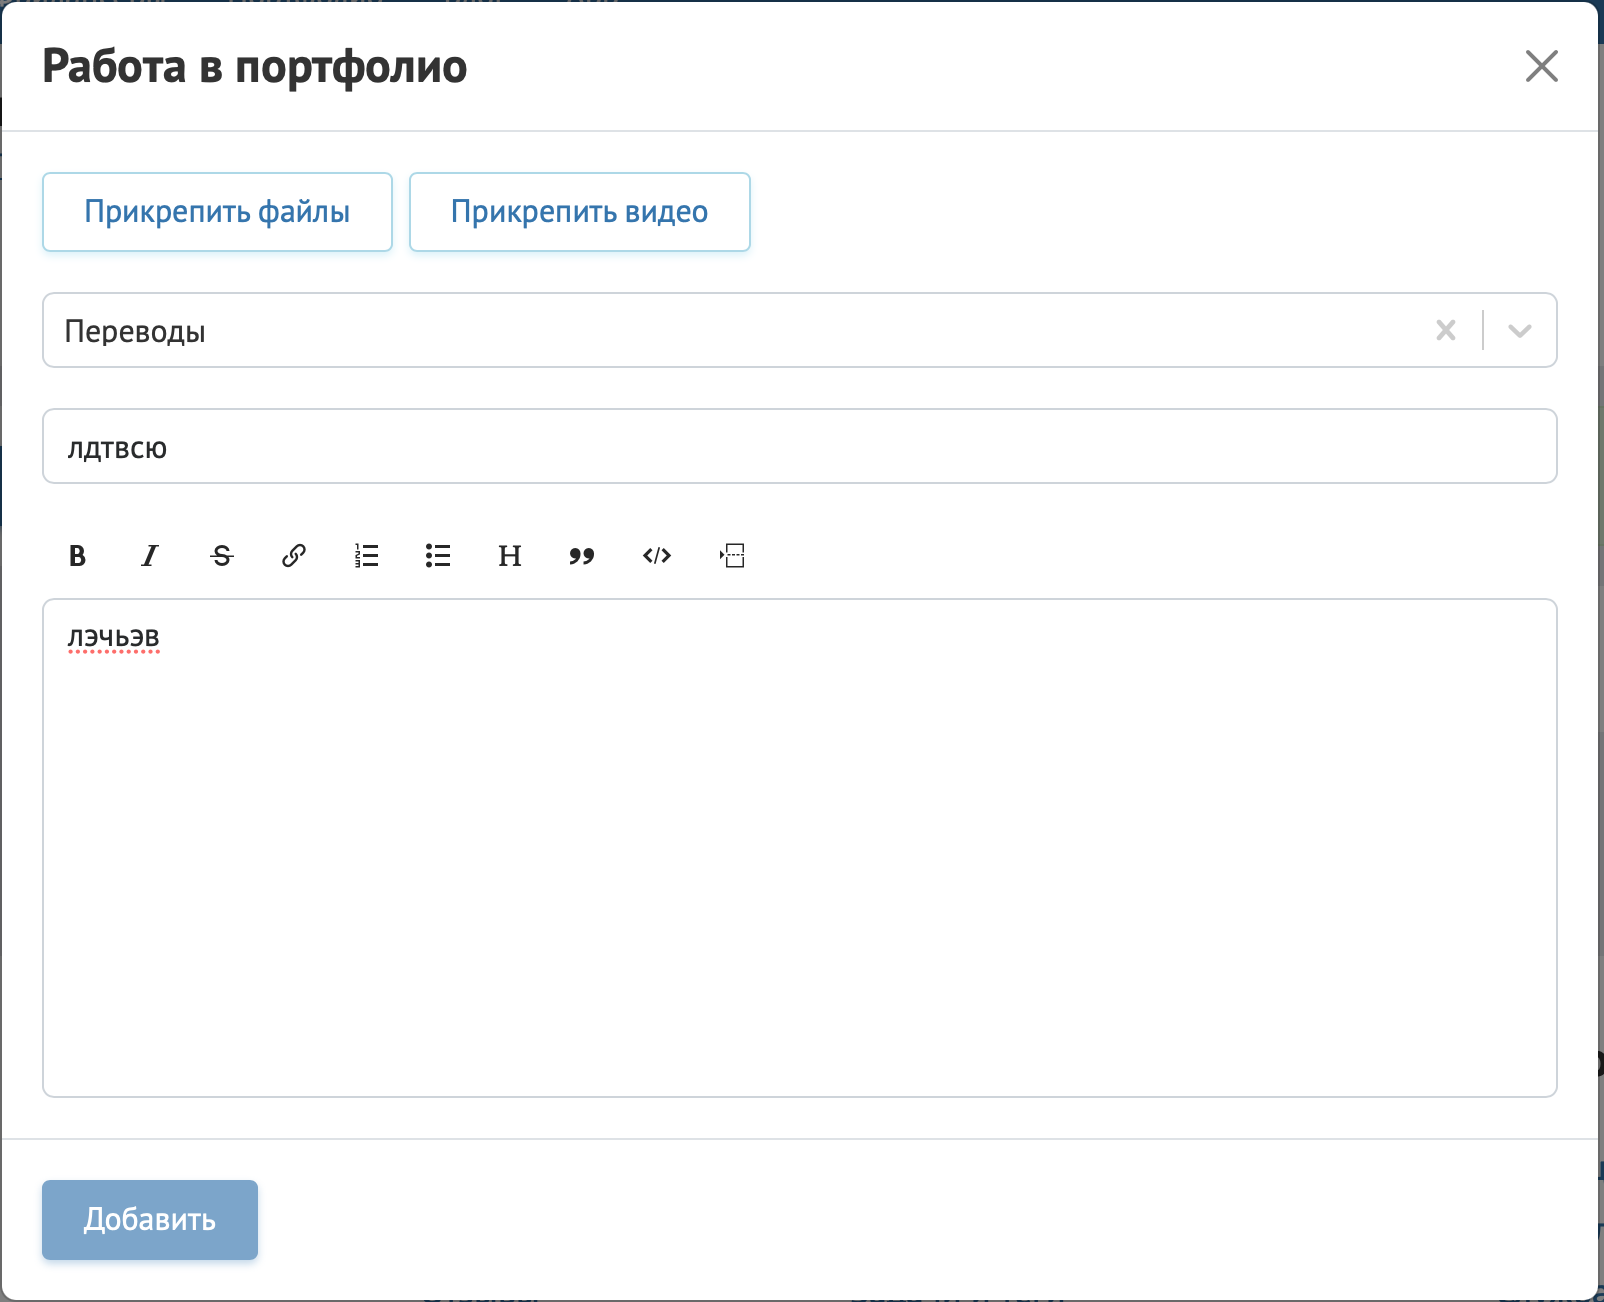Click the 'Прикрепить видео' button

click(x=580, y=212)
